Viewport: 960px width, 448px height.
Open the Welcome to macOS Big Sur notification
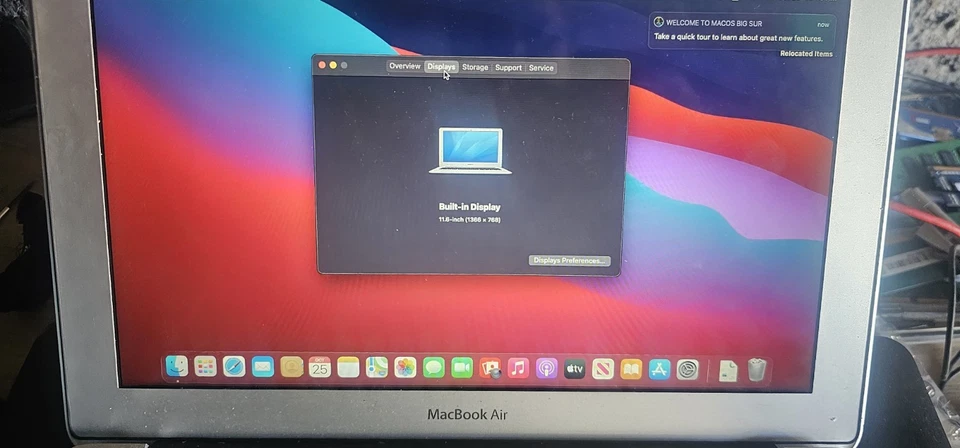click(743, 31)
